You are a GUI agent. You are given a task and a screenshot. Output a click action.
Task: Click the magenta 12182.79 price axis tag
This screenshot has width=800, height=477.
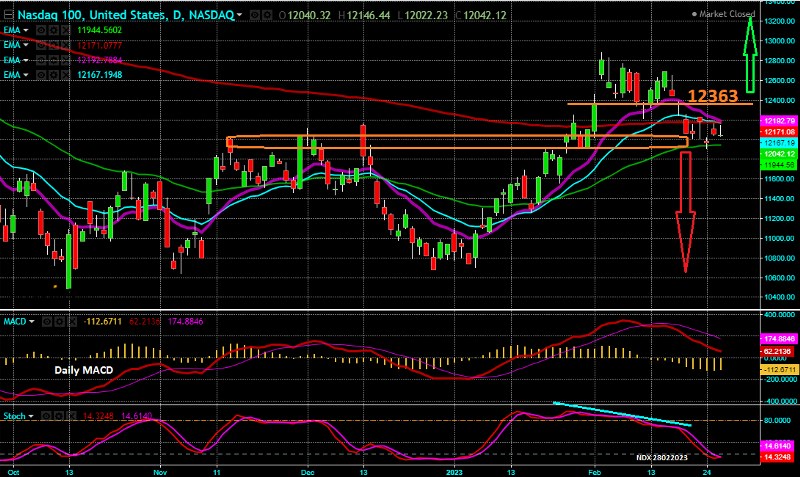point(779,121)
